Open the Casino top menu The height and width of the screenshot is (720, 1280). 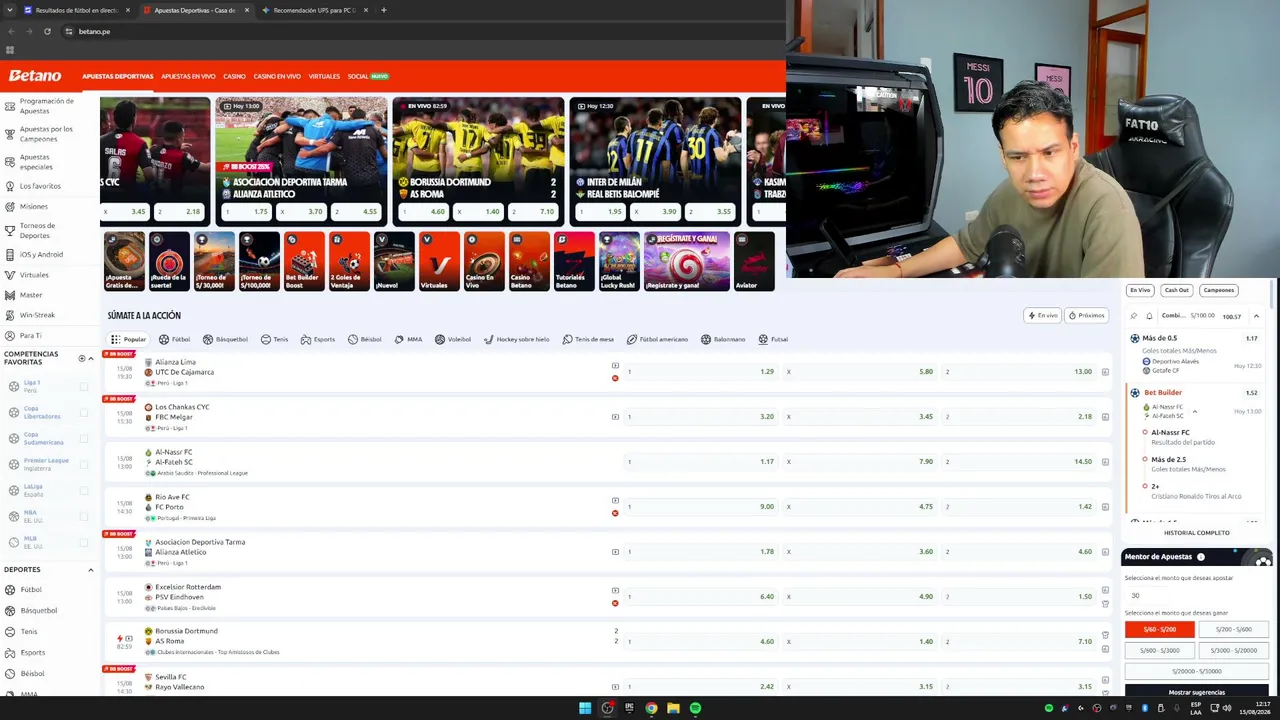pyautogui.click(x=234, y=76)
